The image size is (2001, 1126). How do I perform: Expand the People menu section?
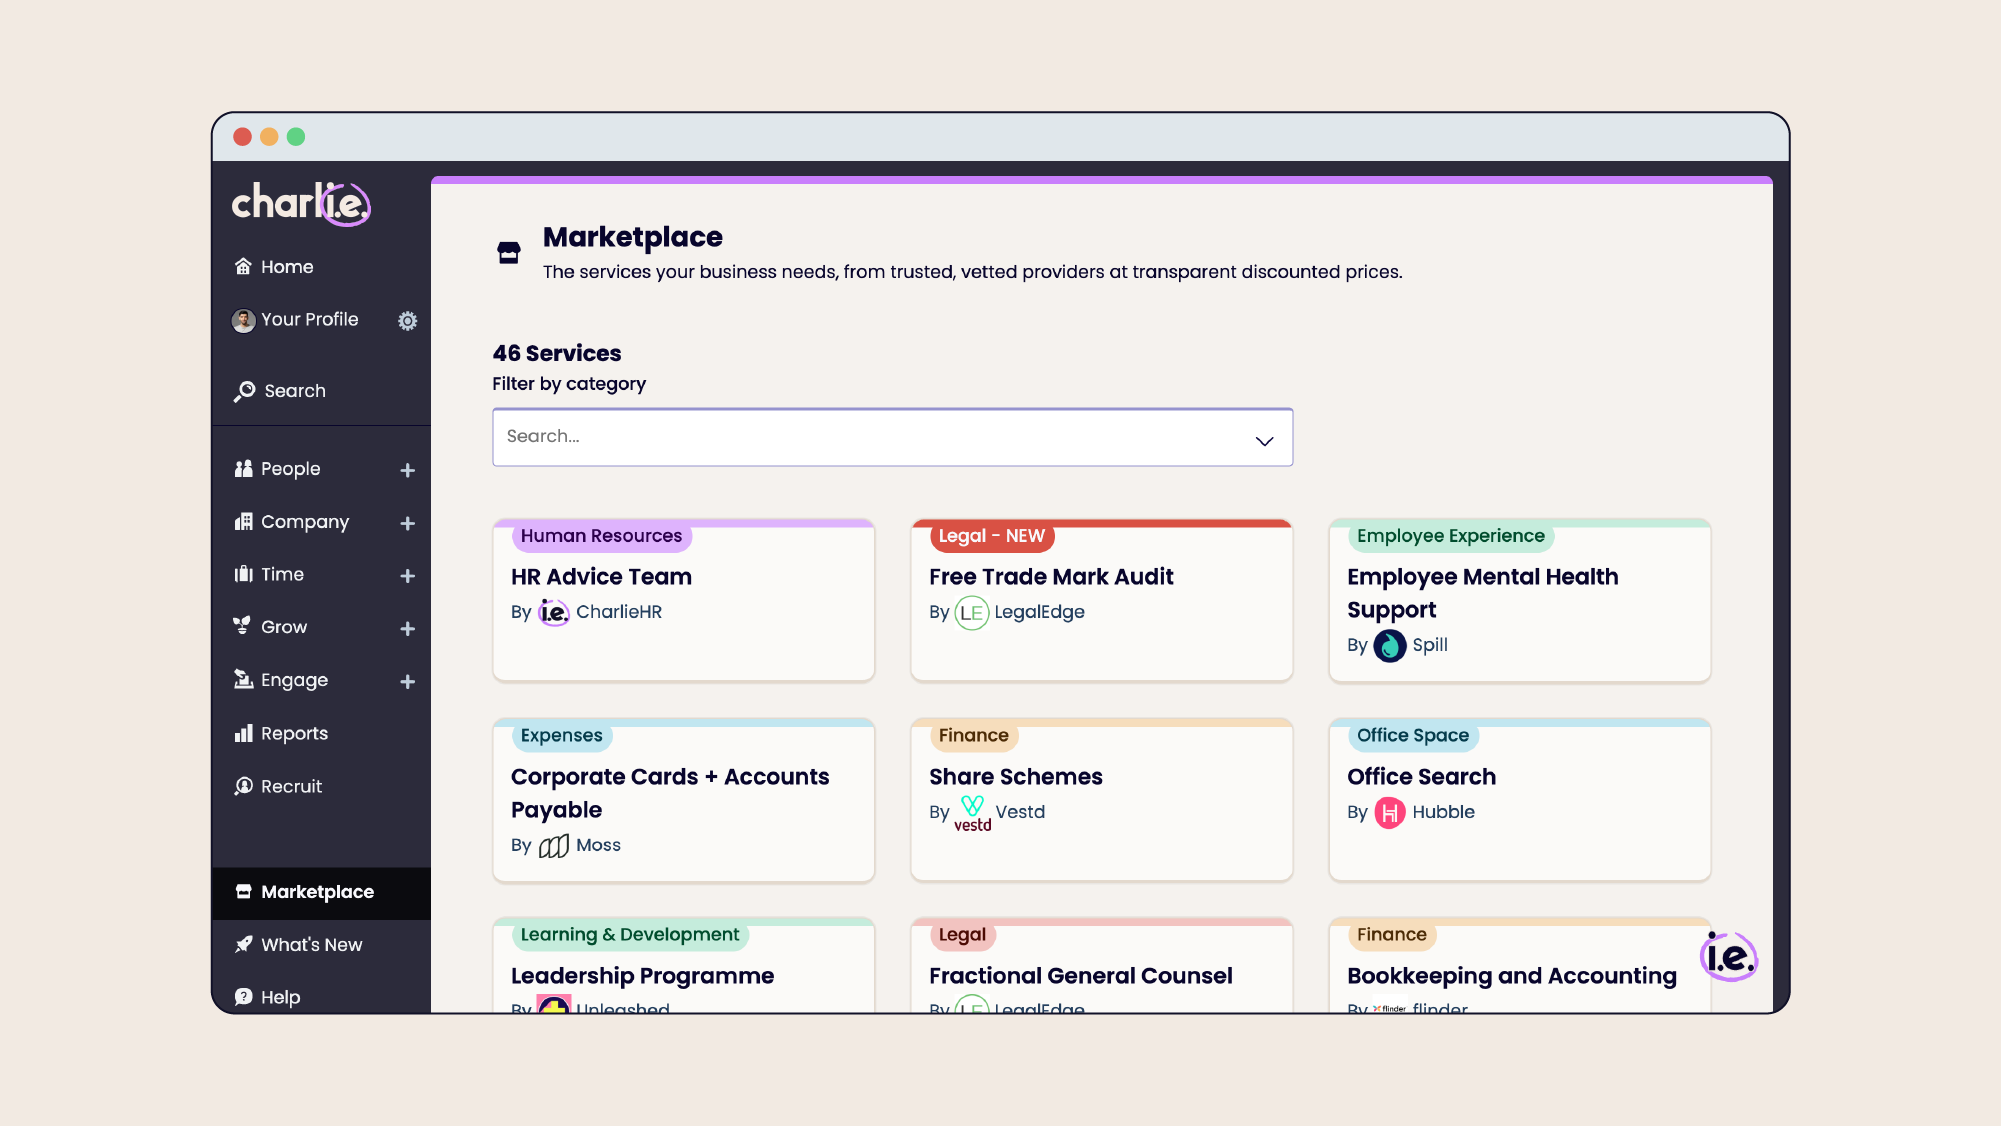pyautogui.click(x=407, y=470)
